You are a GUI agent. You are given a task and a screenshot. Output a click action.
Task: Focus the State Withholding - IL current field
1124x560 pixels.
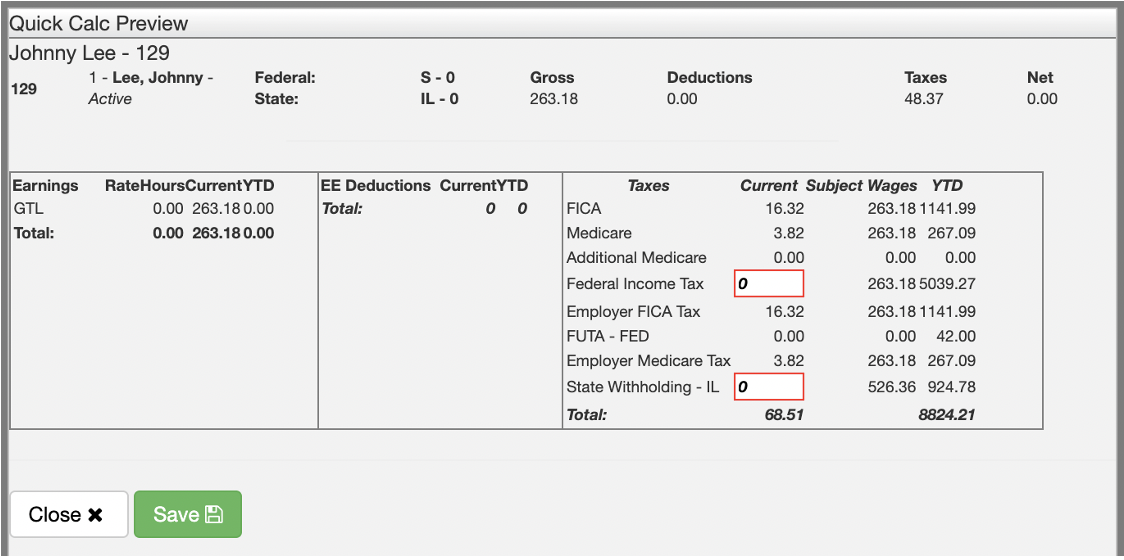pos(769,387)
